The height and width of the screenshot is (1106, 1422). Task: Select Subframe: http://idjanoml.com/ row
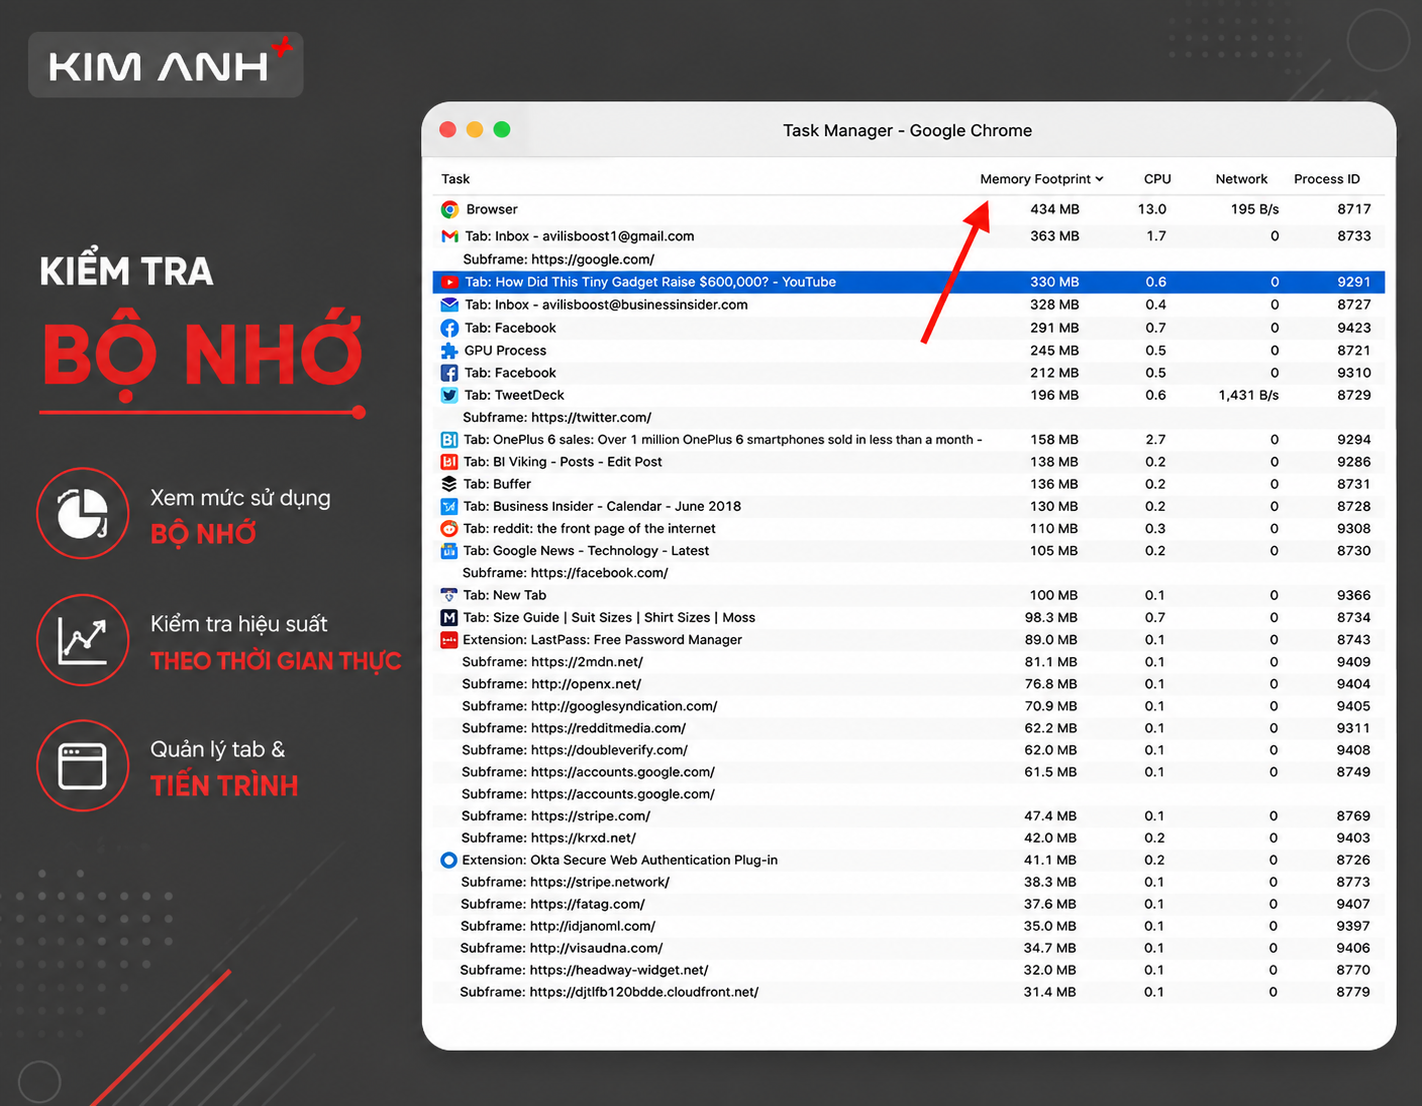coord(908,926)
